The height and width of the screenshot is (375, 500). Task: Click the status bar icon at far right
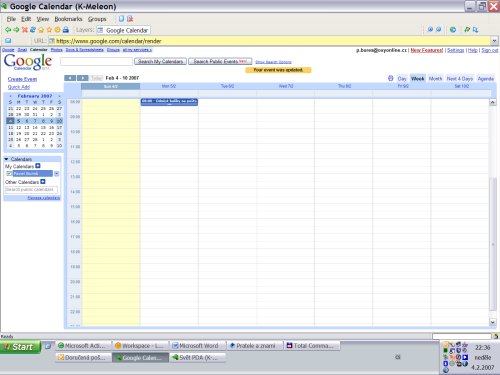click(496, 336)
